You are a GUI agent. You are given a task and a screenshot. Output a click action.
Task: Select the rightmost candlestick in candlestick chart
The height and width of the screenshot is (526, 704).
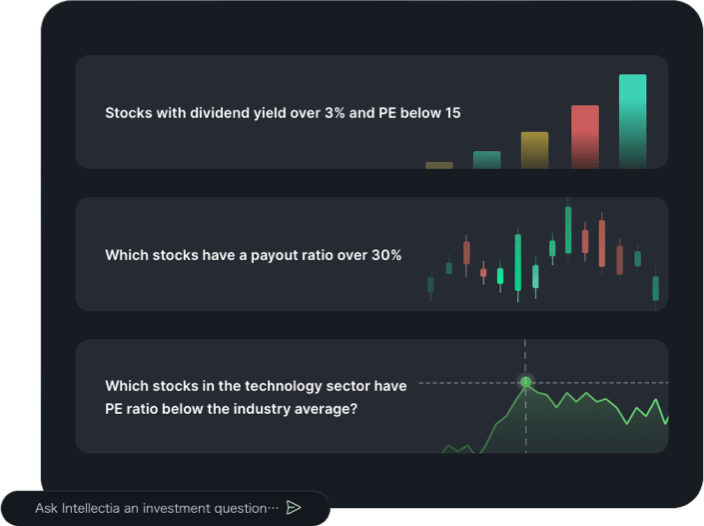pyautogui.click(x=656, y=288)
